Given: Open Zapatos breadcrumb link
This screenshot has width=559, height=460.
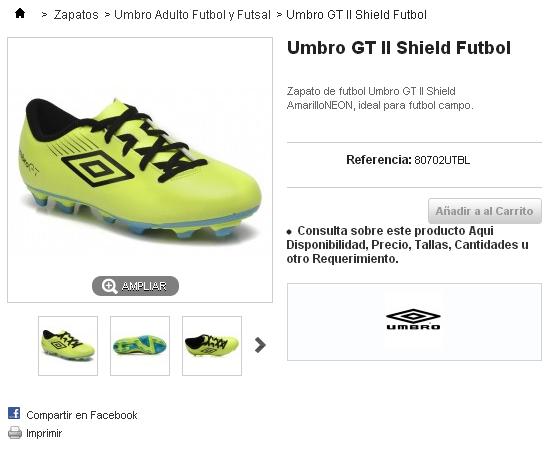Looking at the screenshot, I should (x=76, y=15).
